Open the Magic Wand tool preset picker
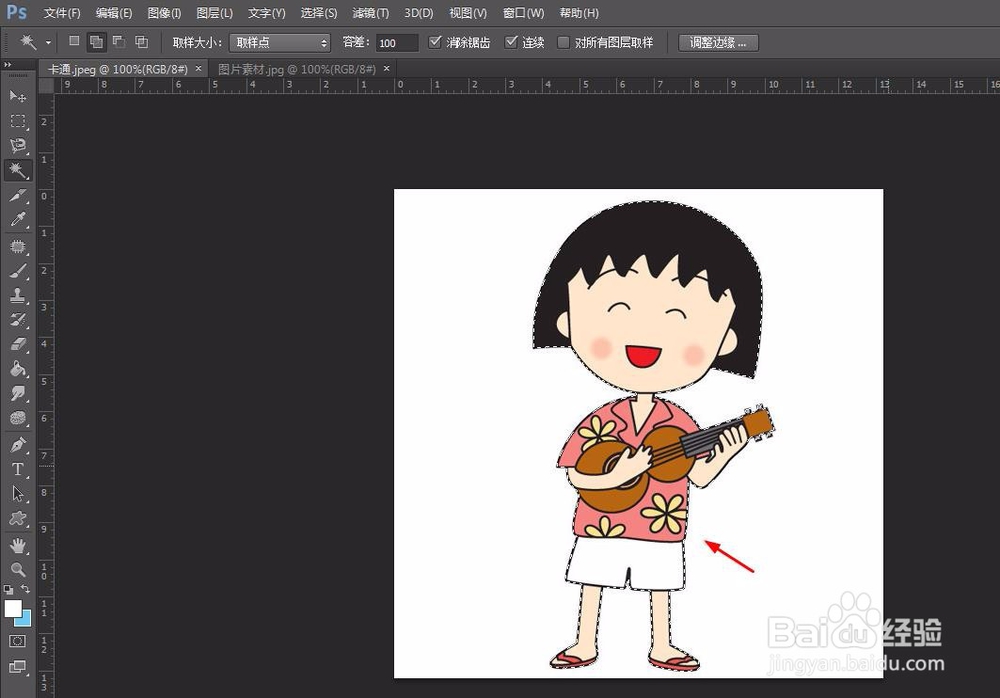 (x=48, y=43)
